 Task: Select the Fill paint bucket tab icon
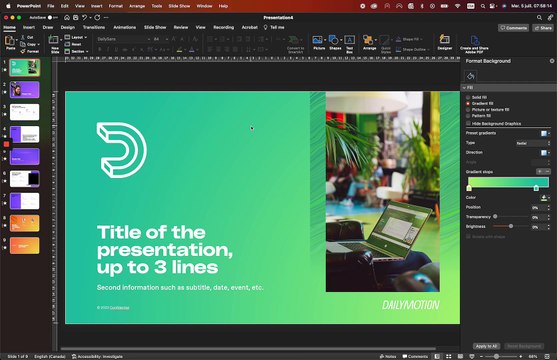tap(471, 76)
